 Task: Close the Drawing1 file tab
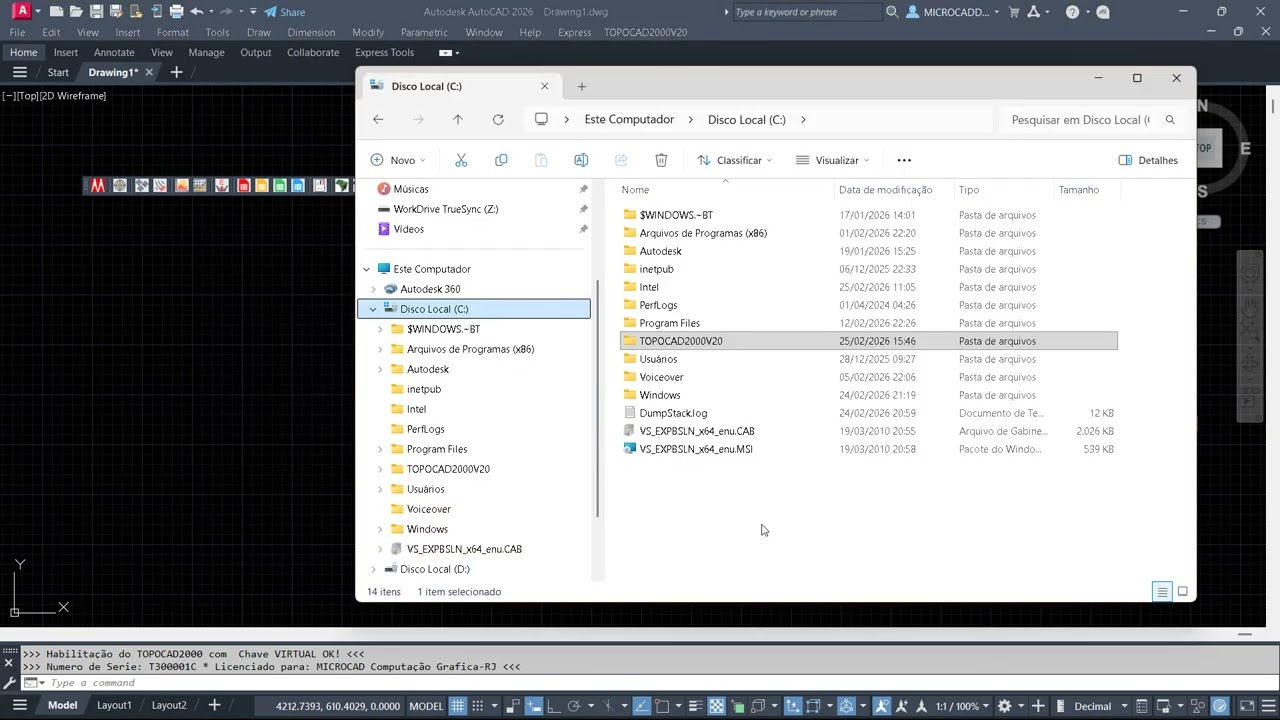coord(149,72)
